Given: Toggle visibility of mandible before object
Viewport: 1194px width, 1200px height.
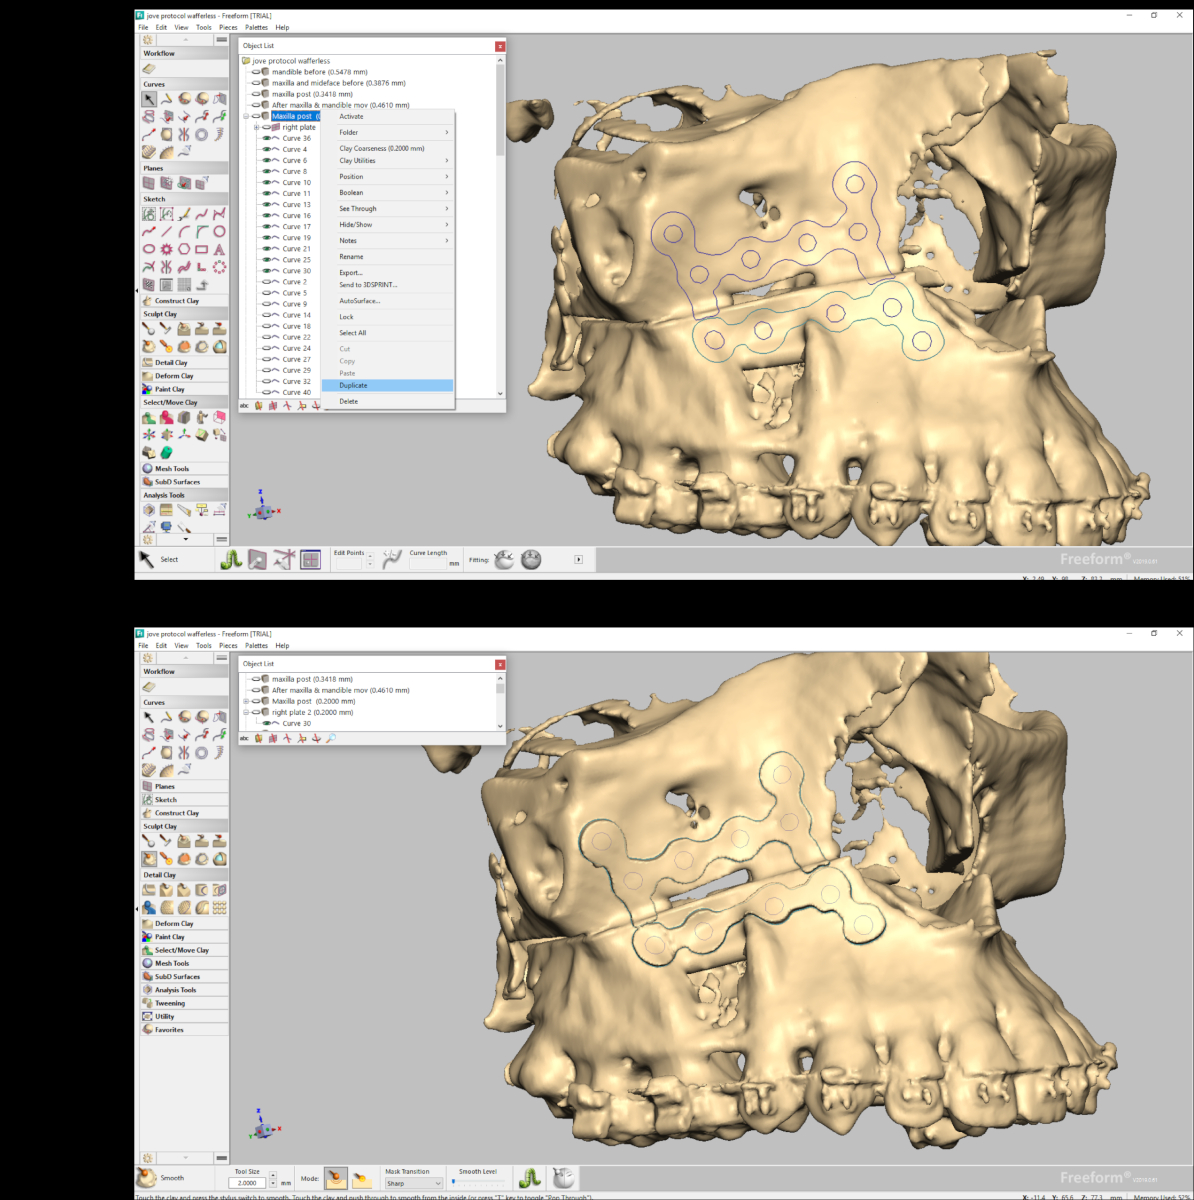Looking at the screenshot, I should point(256,72).
